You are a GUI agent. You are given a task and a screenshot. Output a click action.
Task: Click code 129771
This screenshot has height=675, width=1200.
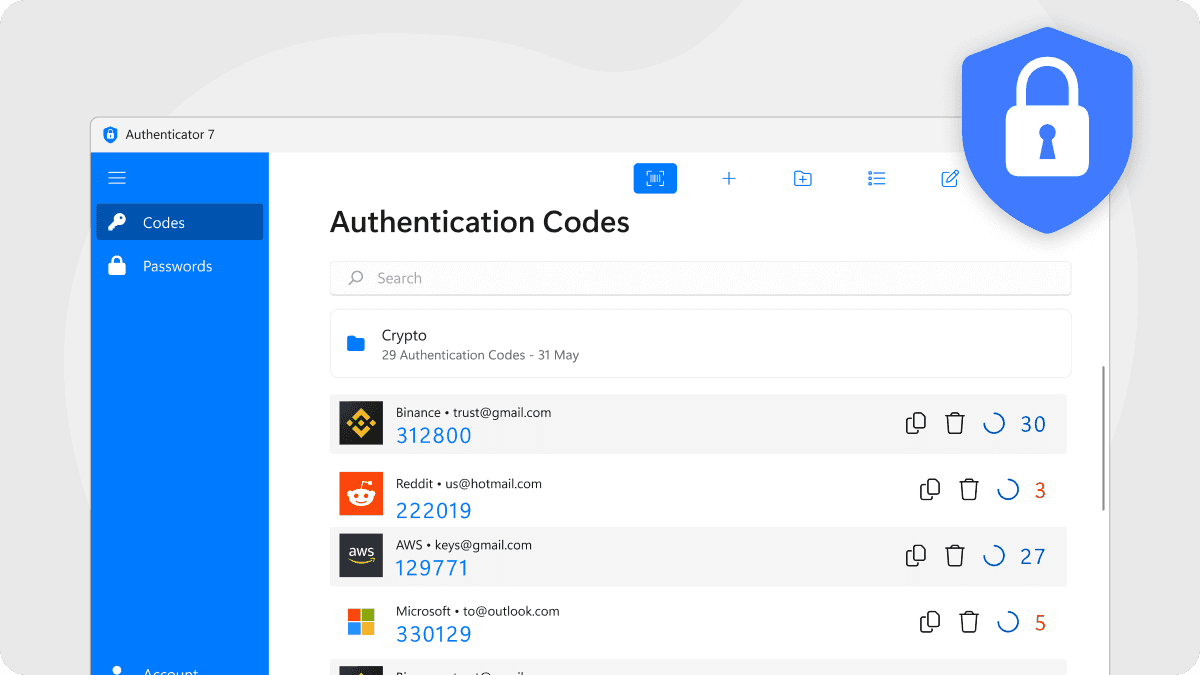432,567
